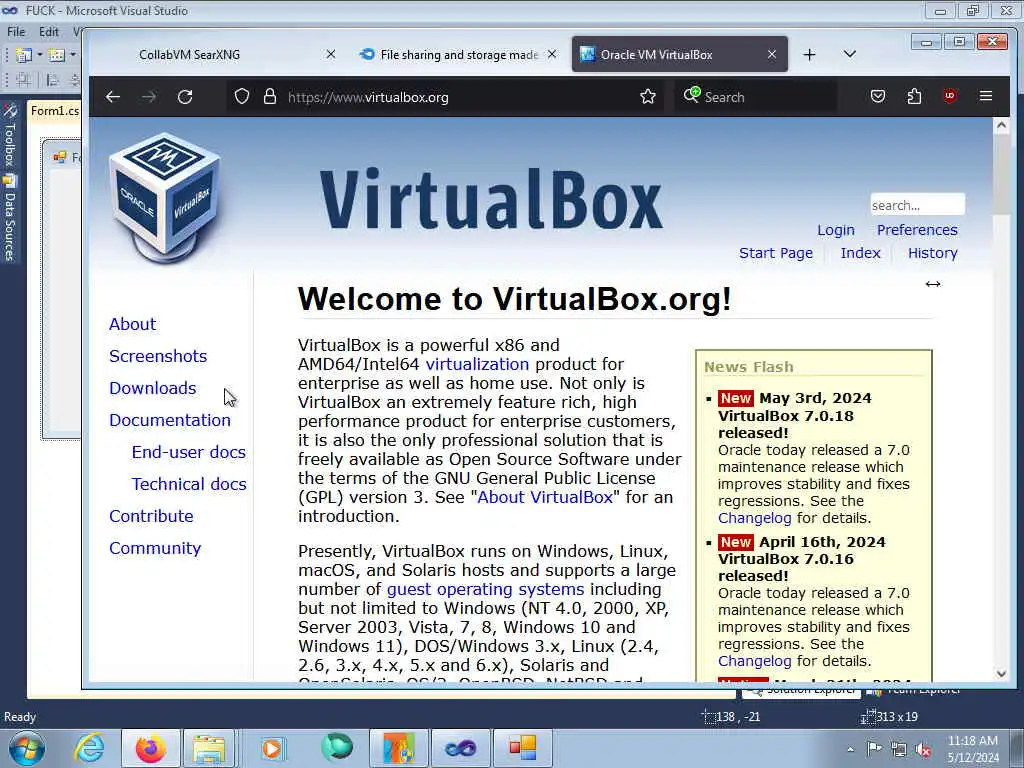Open File Explorer from the taskbar
The width and height of the screenshot is (1024, 768).
[208, 748]
